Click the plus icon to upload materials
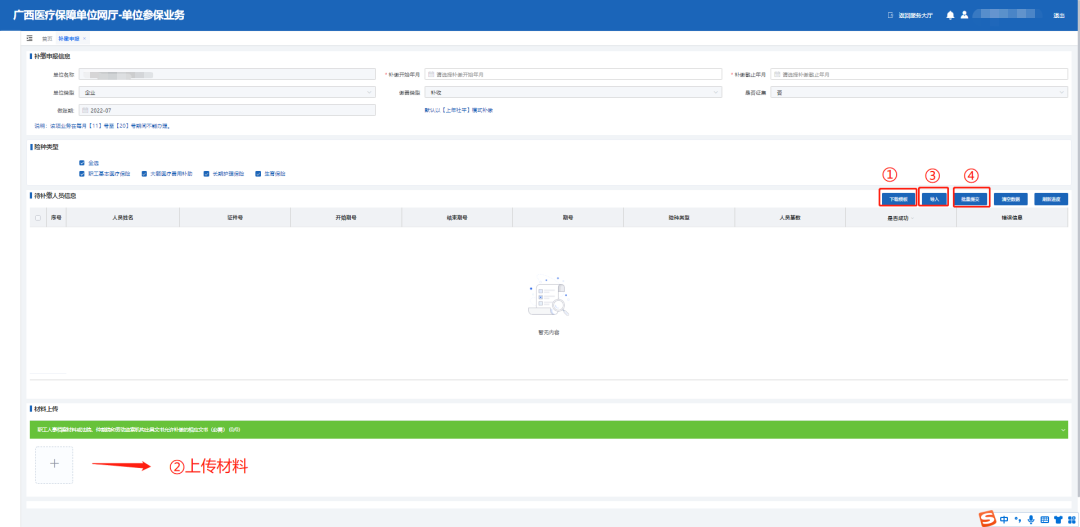 [54, 465]
